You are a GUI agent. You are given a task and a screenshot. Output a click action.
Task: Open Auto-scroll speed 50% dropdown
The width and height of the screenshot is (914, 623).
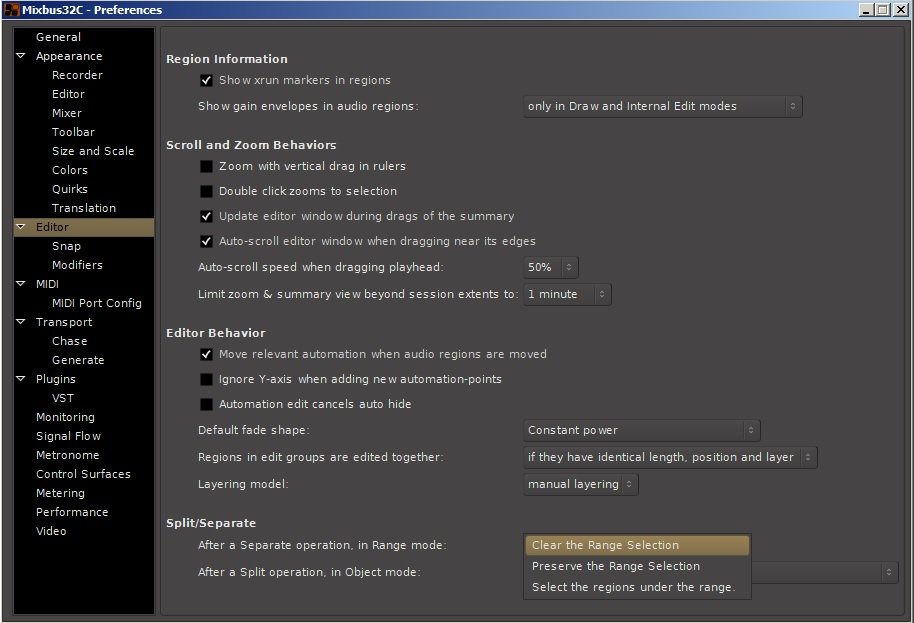click(550, 267)
